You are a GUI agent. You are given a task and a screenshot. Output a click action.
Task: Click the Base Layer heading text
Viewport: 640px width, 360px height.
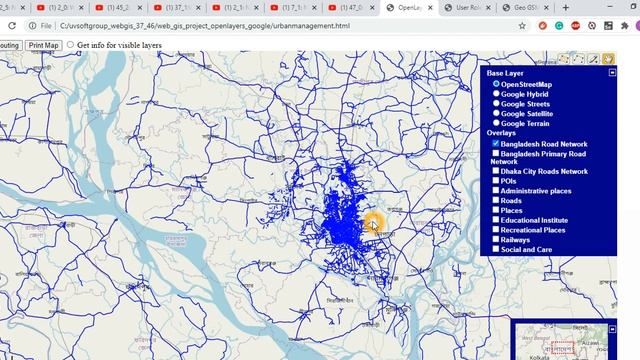point(504,73)
